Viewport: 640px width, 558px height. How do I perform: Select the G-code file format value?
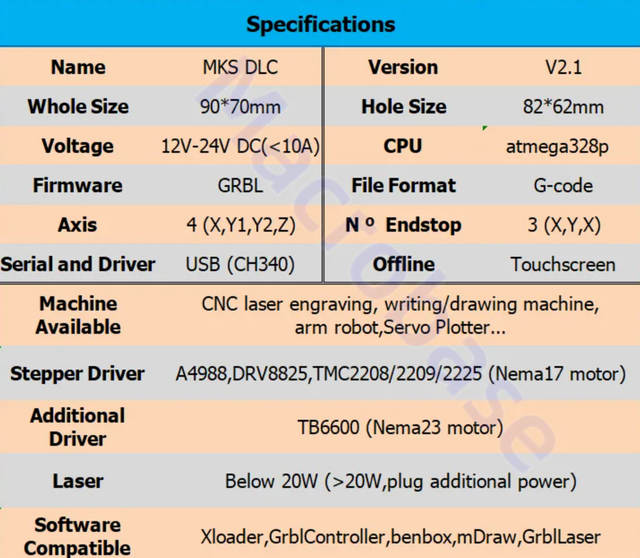click(x=563, y=186)
